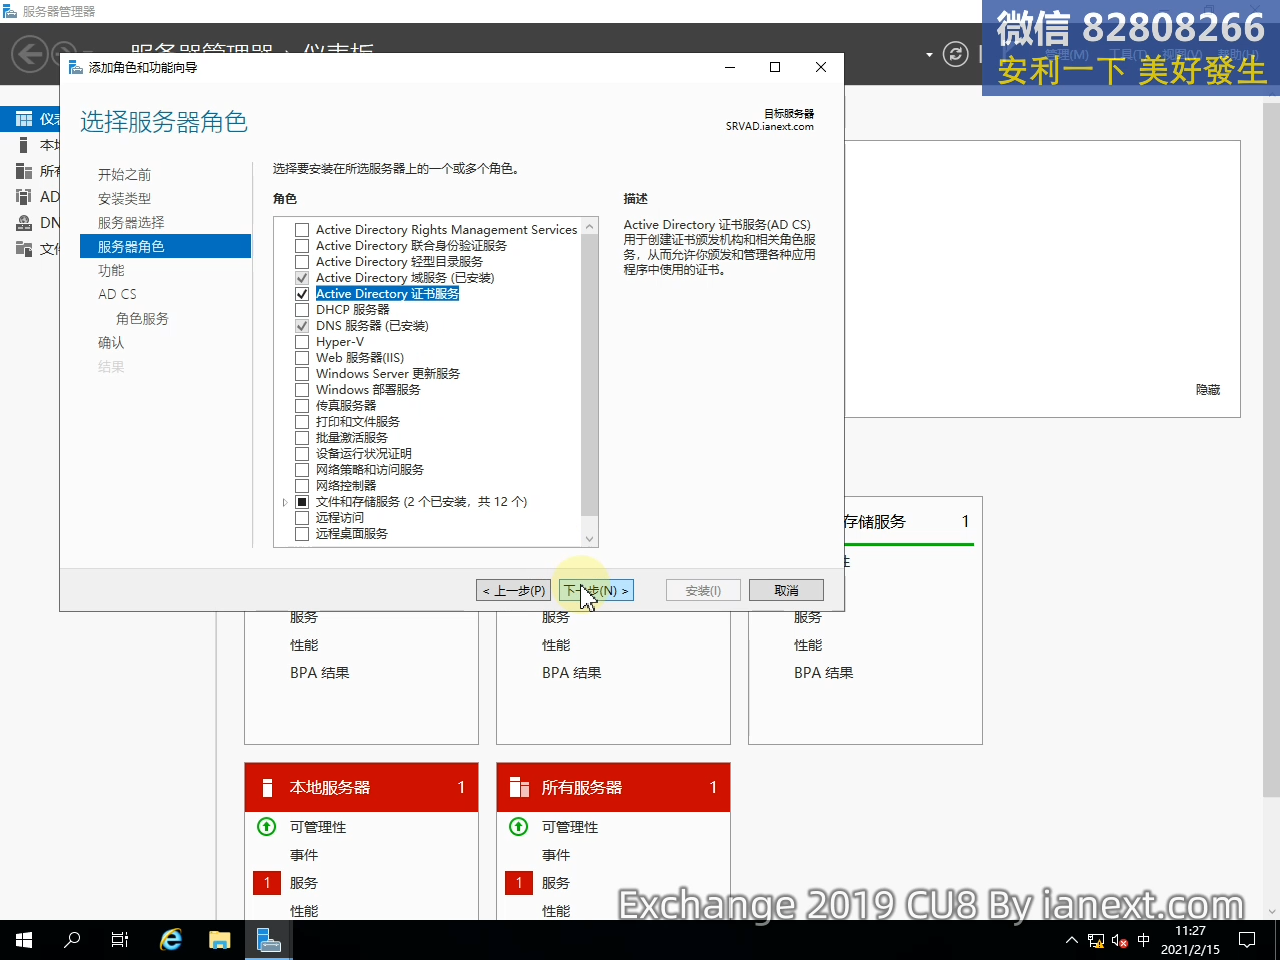Check Active Directory 轻型目录服务
The image size is (1280, 960).
(x=302, y=262)
